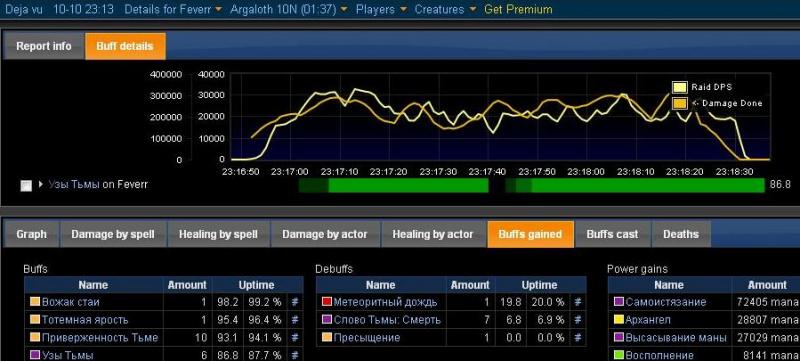
Task: Click the # icon in the Узы Тьмы row
Action: pyautogui.click(x=294, y=355)
